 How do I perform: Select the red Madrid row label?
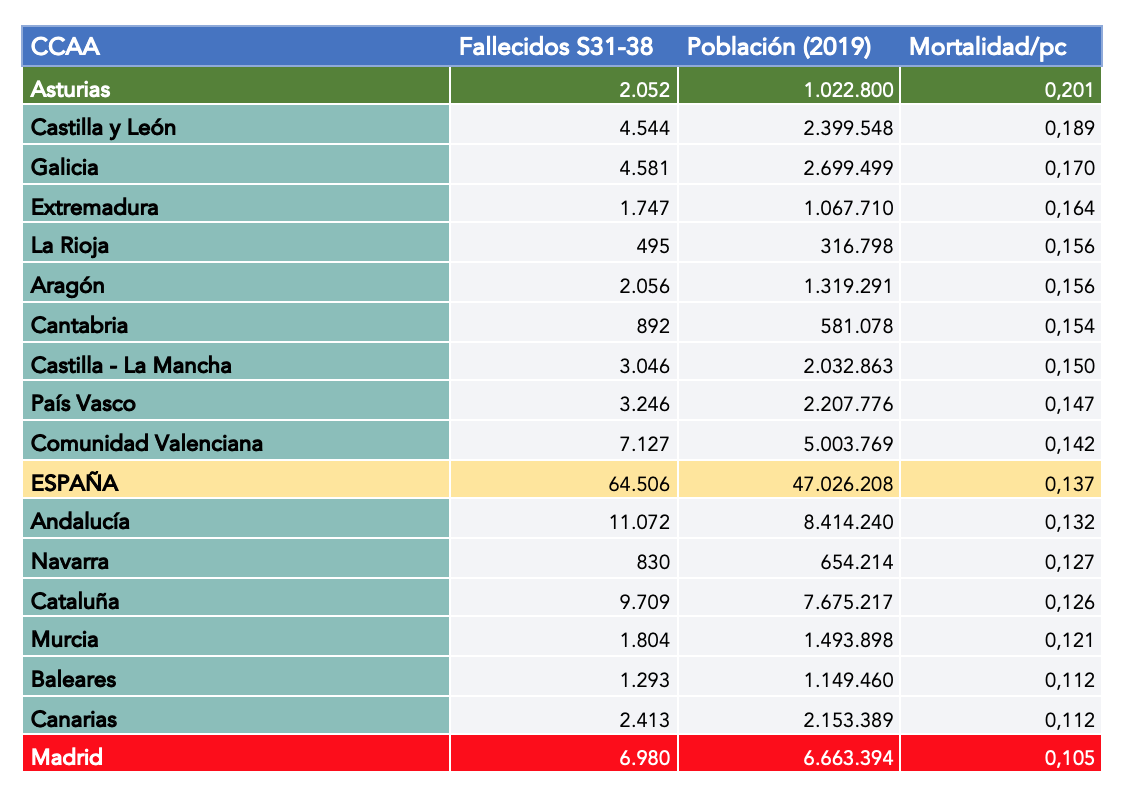pos(67,758)
